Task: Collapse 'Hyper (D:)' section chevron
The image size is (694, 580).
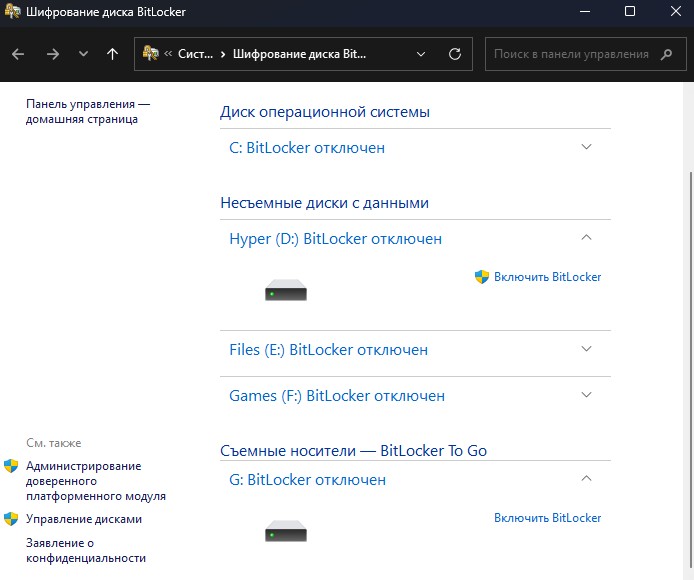Action: (586, 237)
